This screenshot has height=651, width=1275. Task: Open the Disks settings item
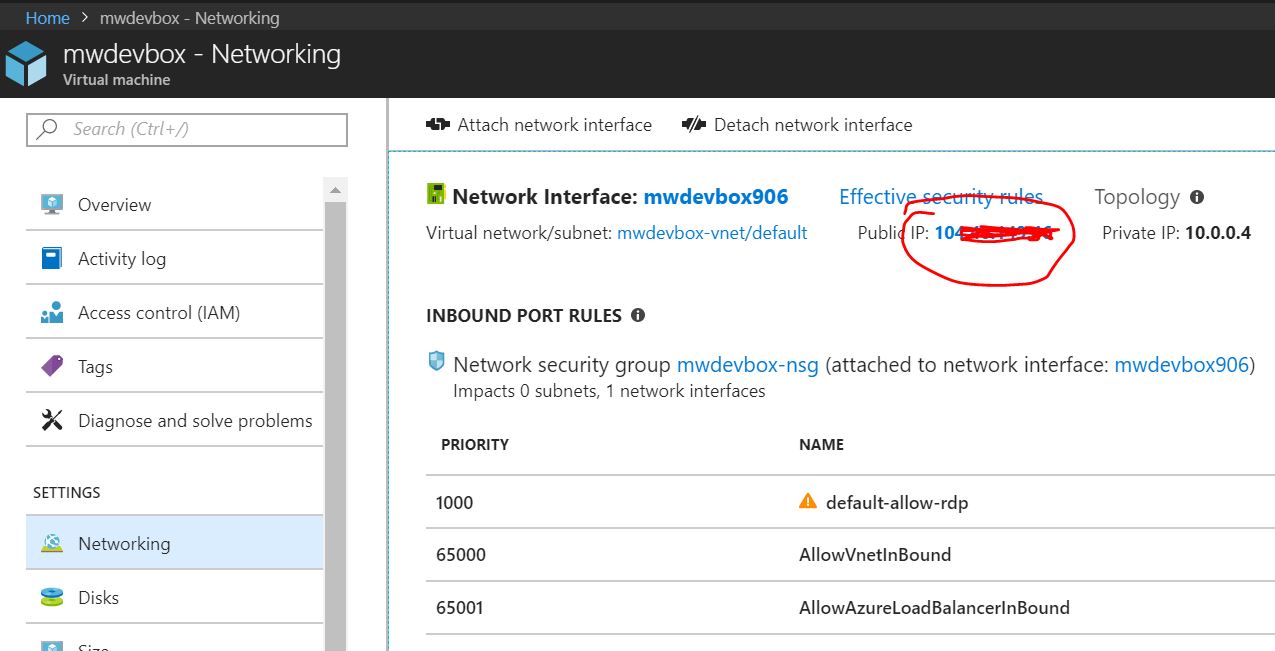tap(174, 597)
